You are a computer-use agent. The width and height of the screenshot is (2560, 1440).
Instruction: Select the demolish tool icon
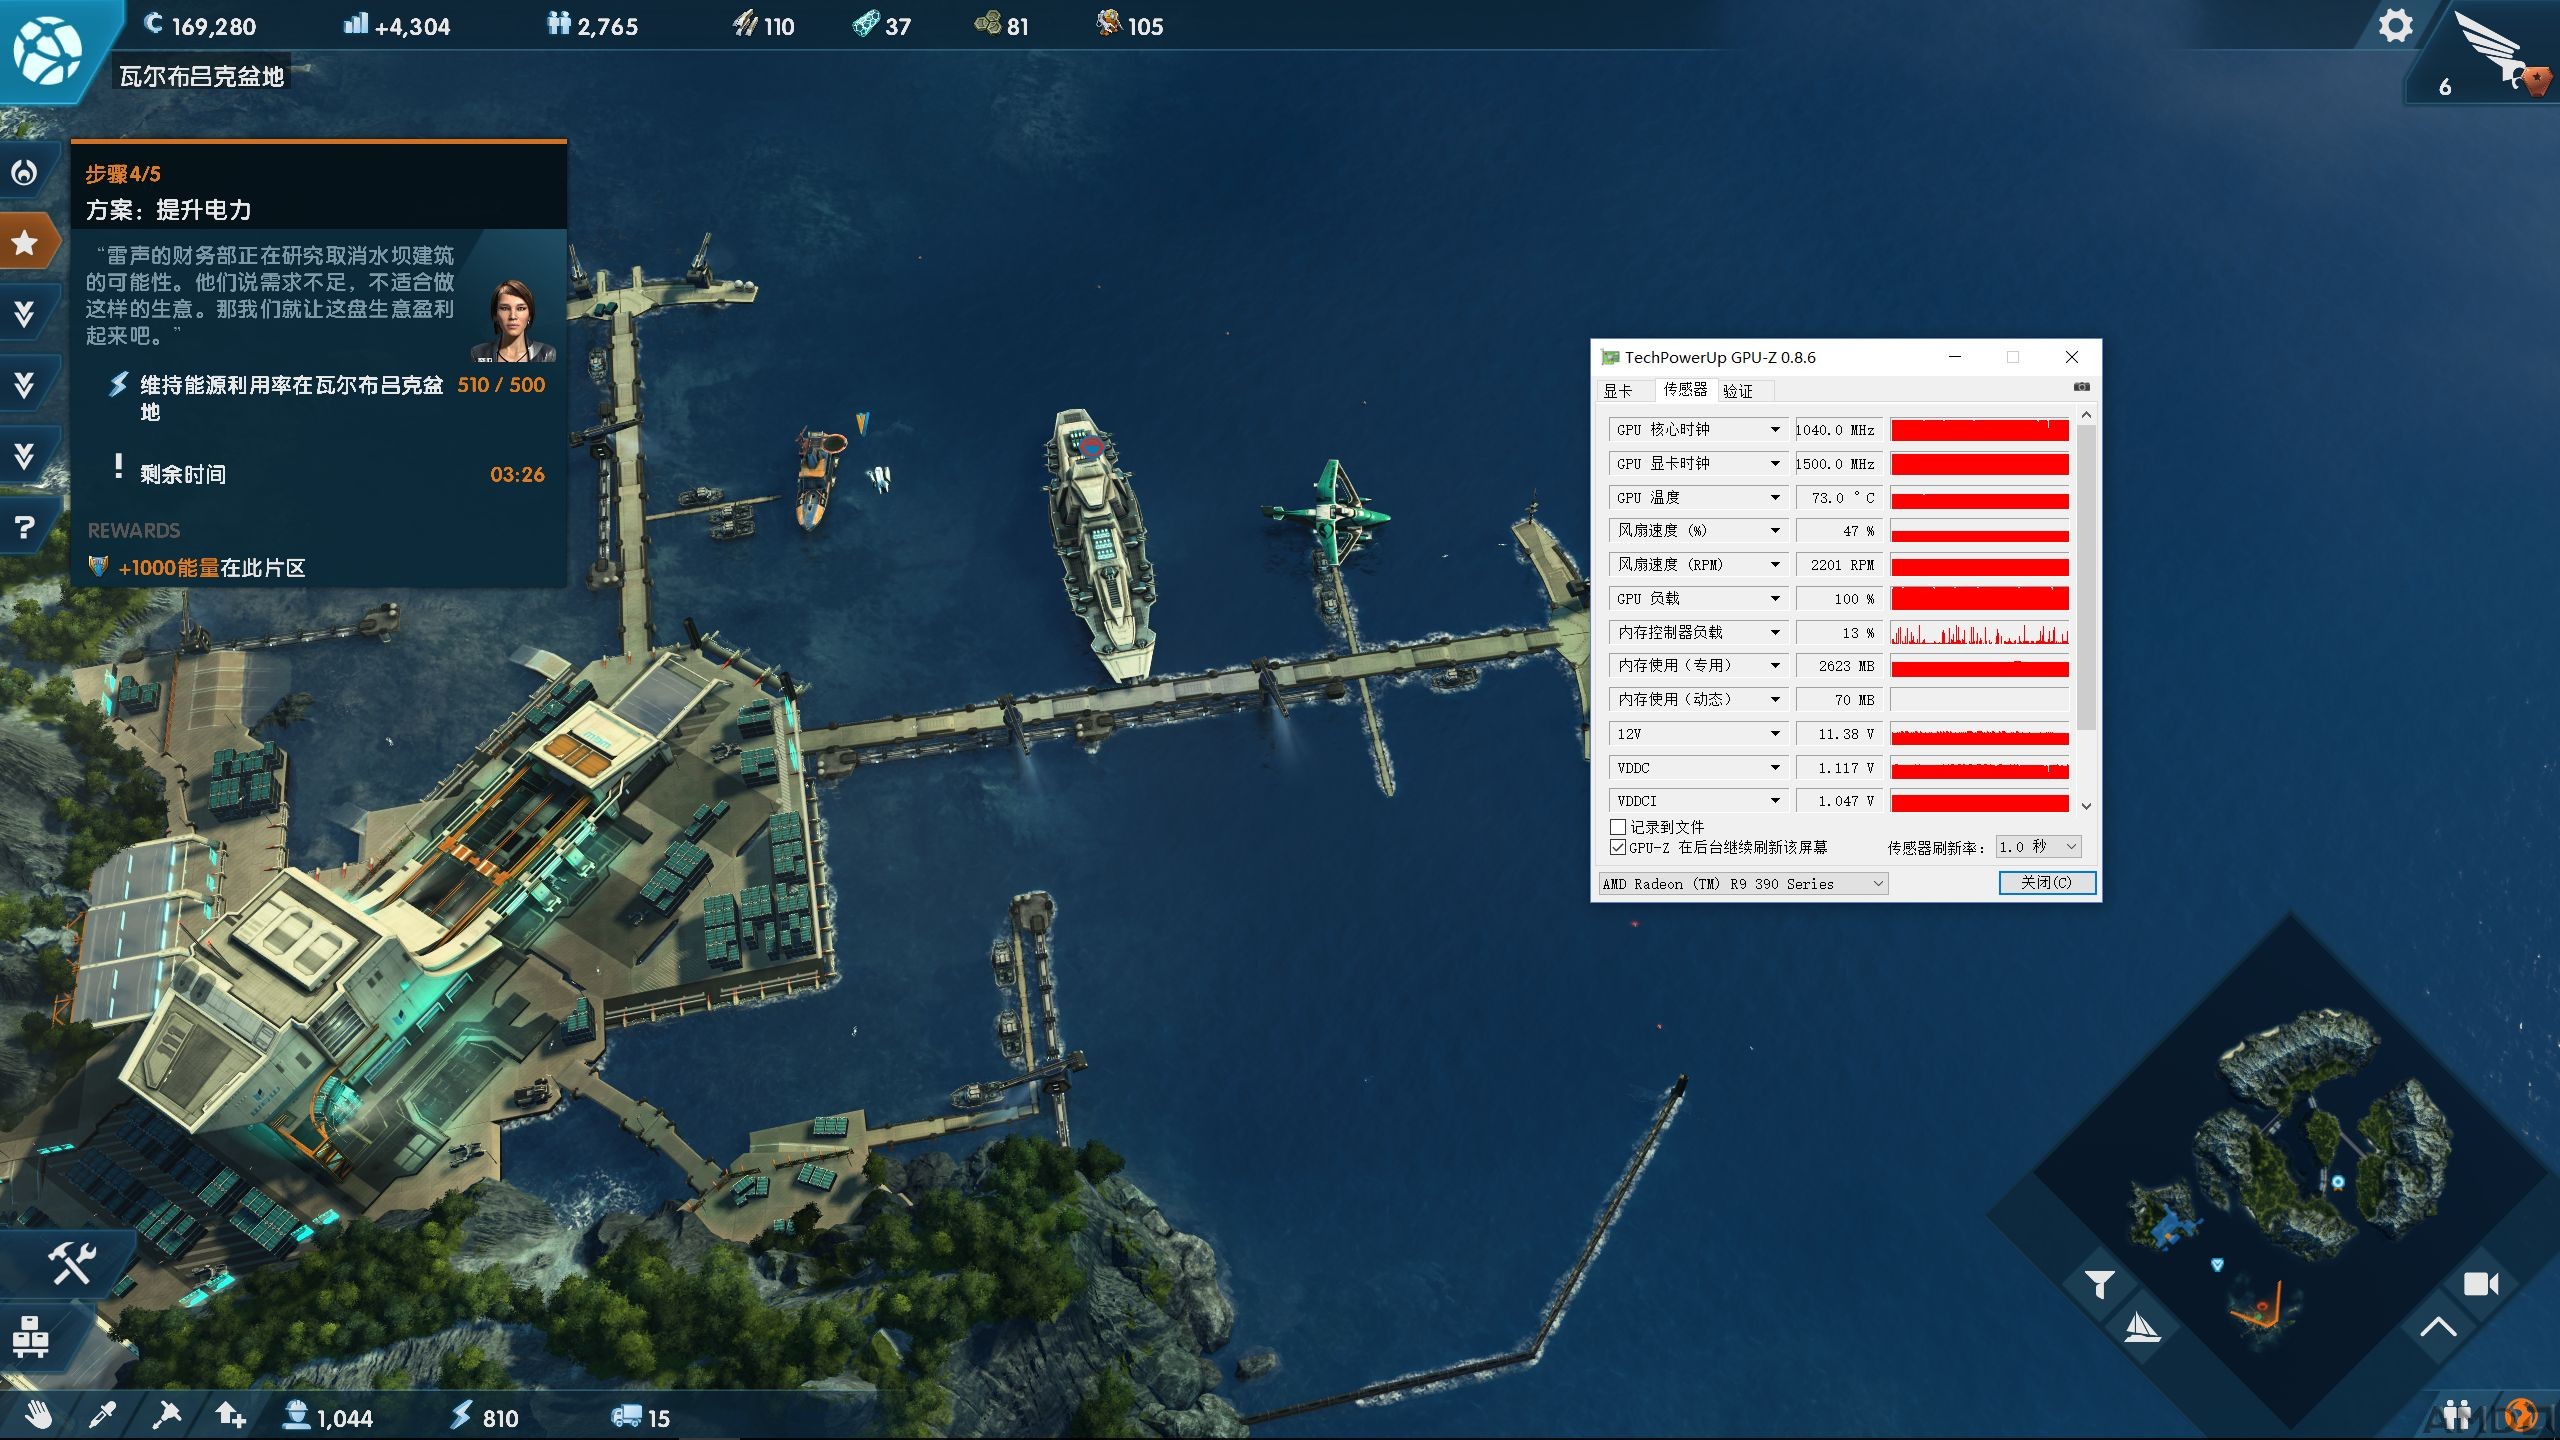tap(166, 1416)
